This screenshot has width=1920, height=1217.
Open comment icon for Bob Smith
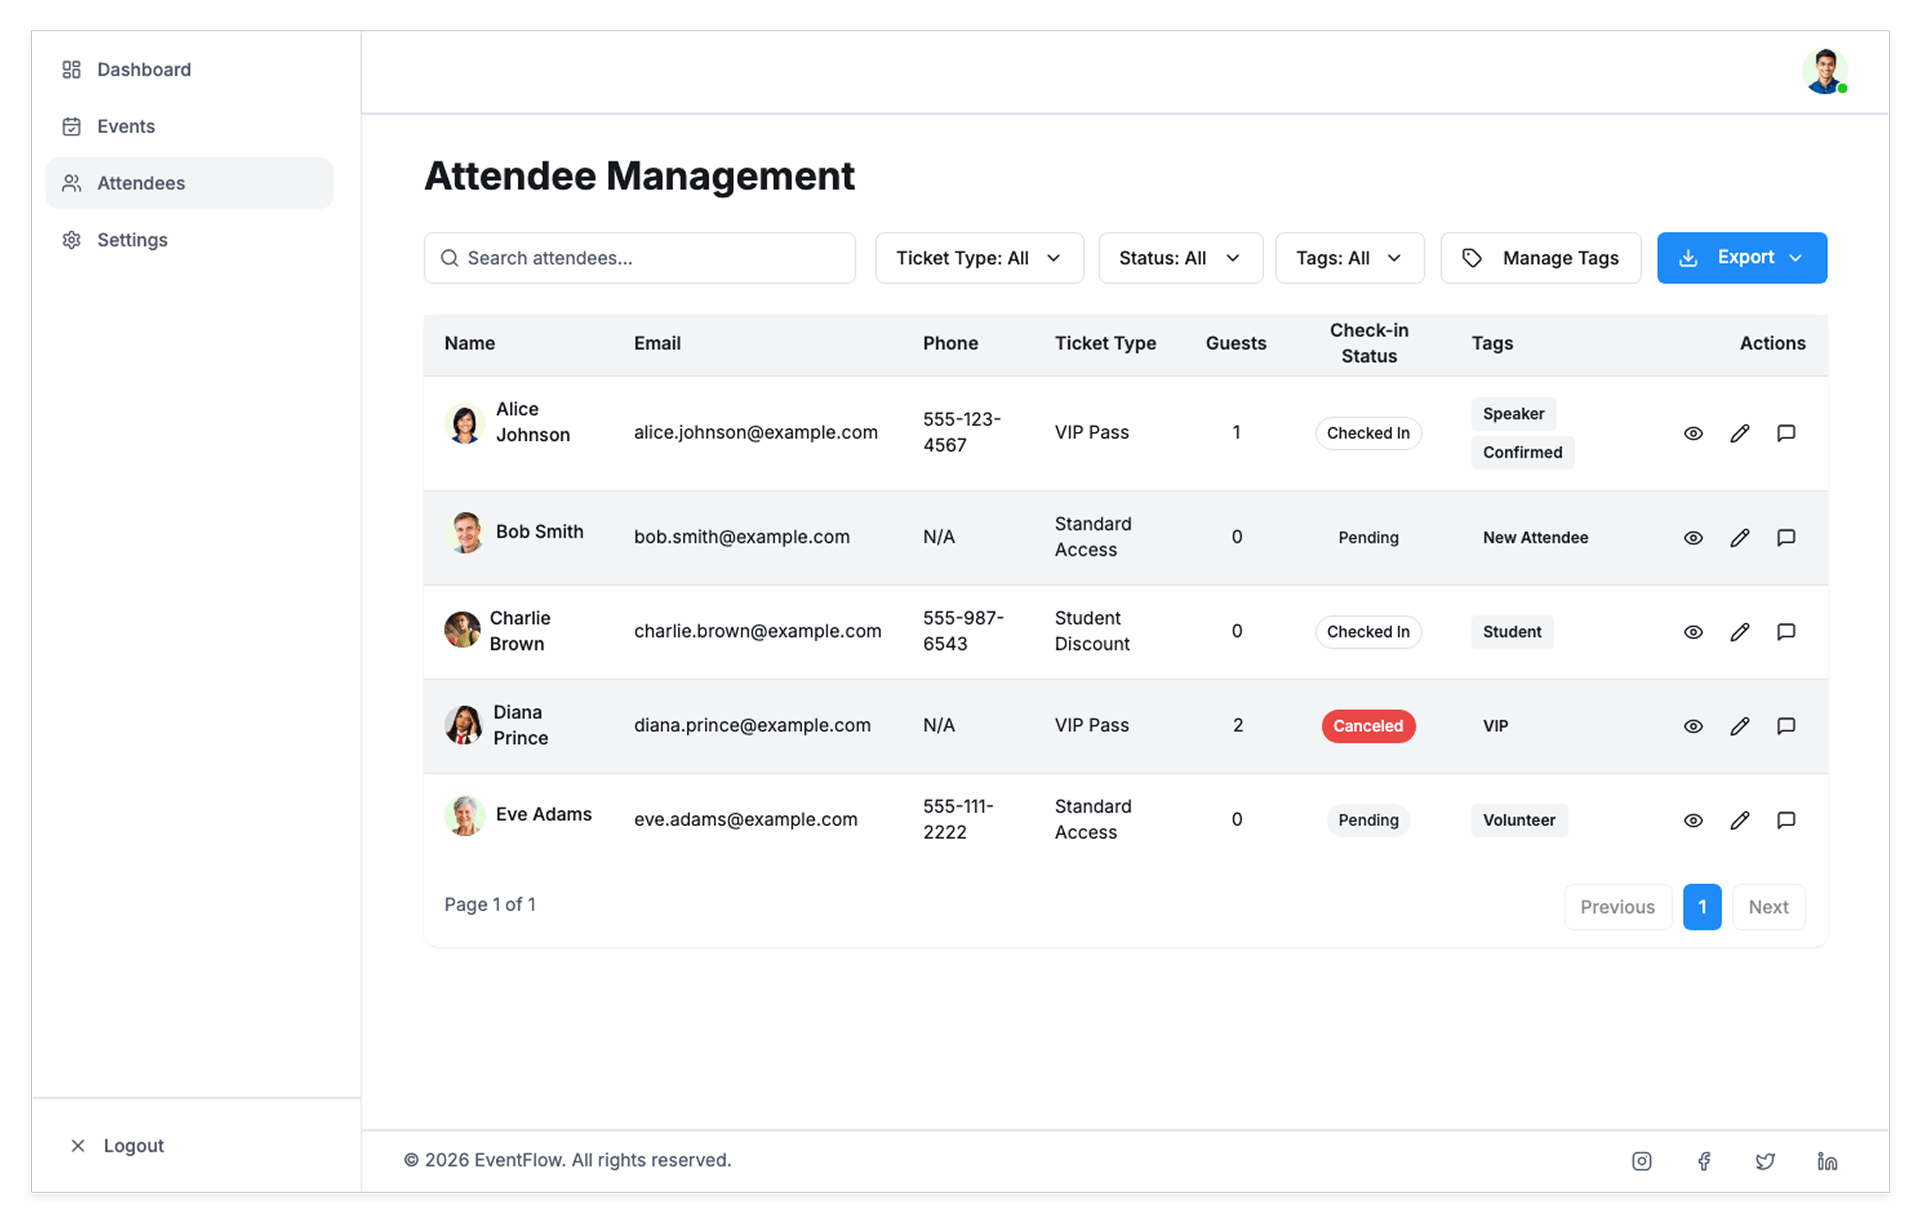pyautogui.click(x=1786, y=538)
